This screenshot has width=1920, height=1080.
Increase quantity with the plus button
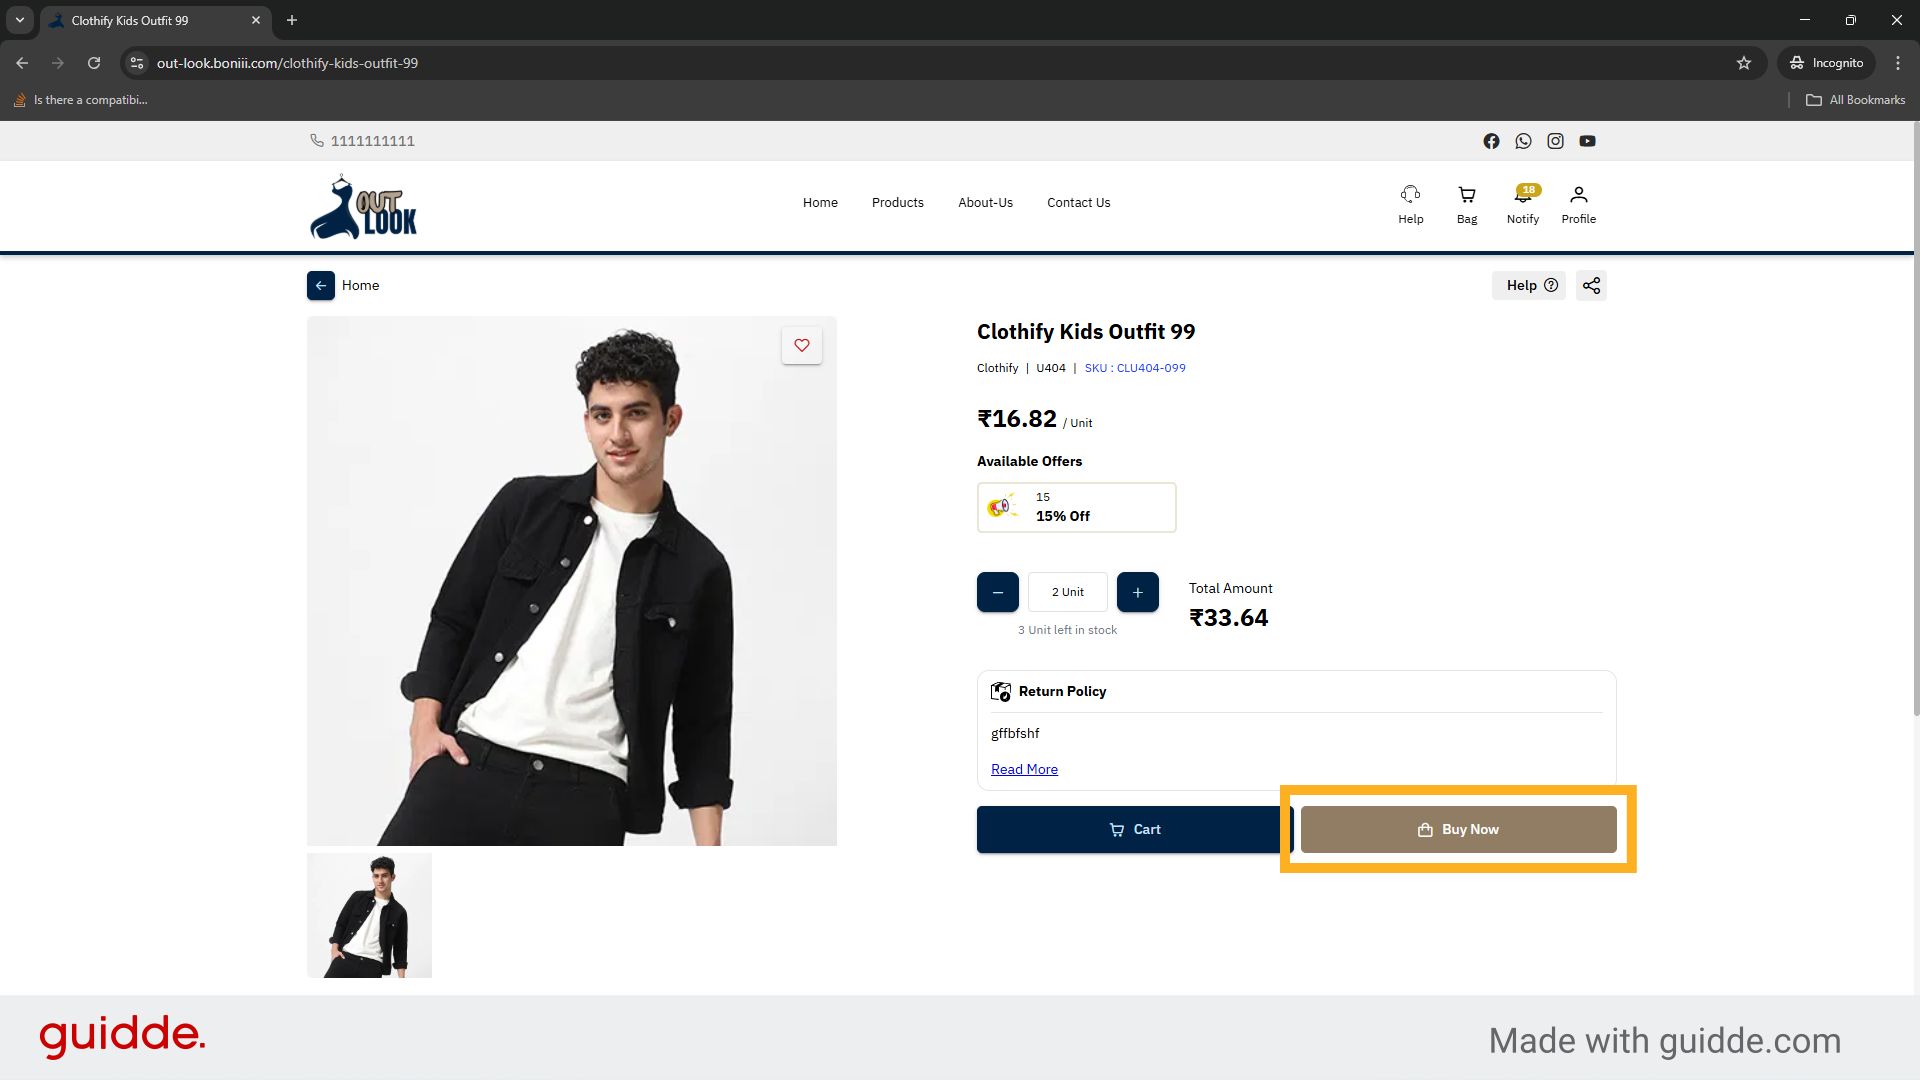click(1137, 592)
